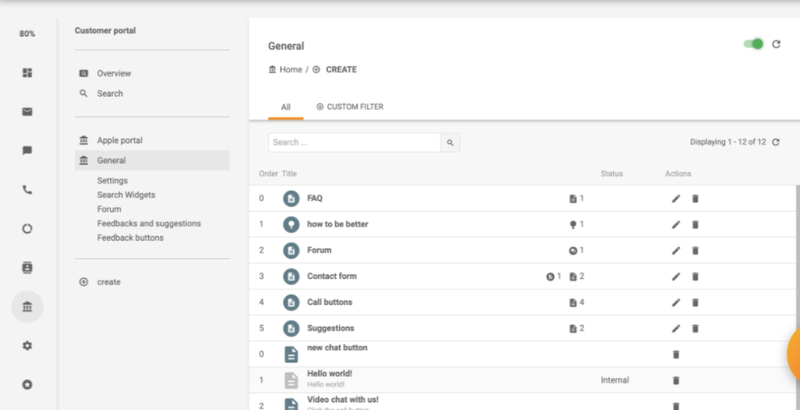
Task: Delete the Call buttons row
Action: click(695, 302)
